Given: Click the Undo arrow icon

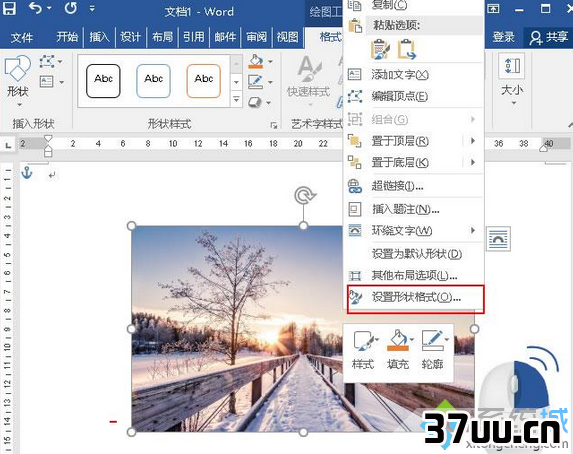Looking at the screenshot, I should click(36, 8).
